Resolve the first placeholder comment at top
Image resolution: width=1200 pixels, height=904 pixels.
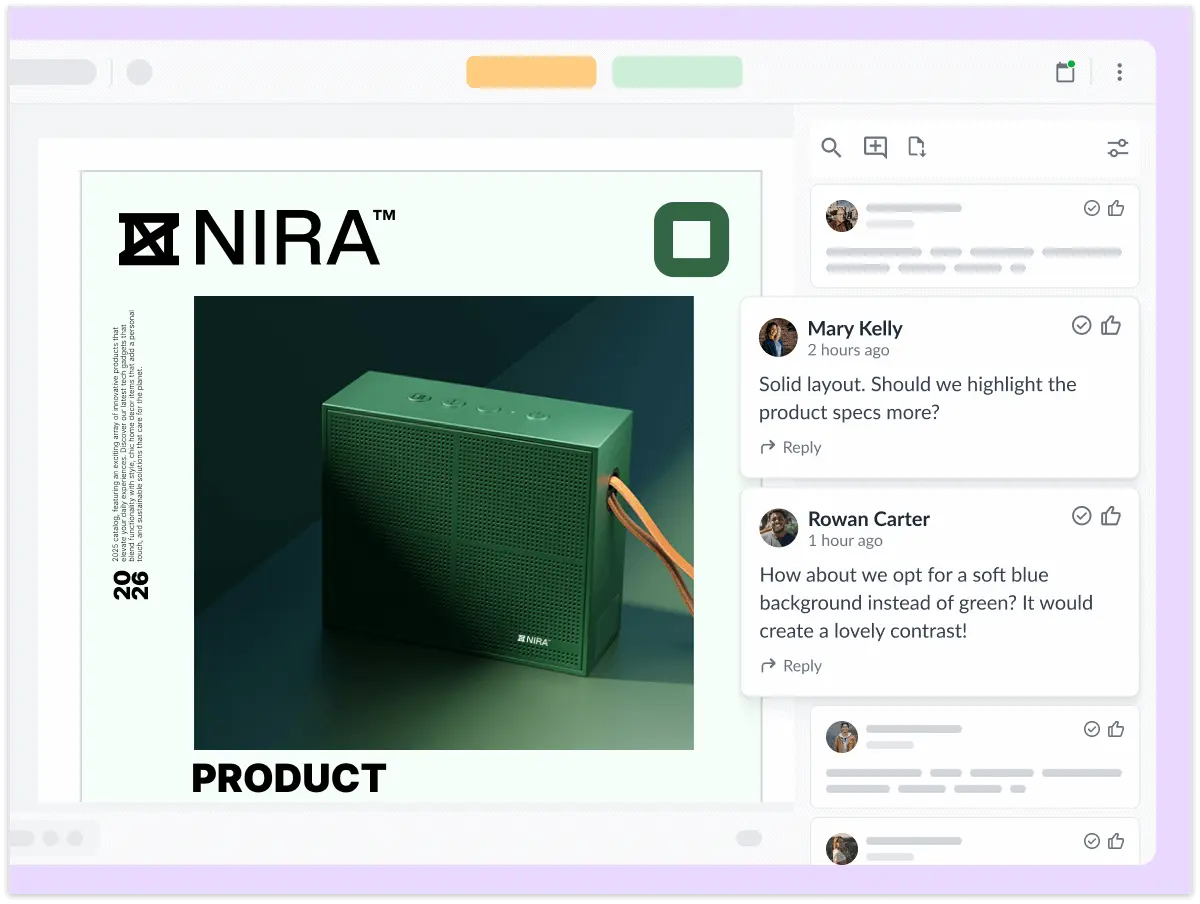(1092, 208)
